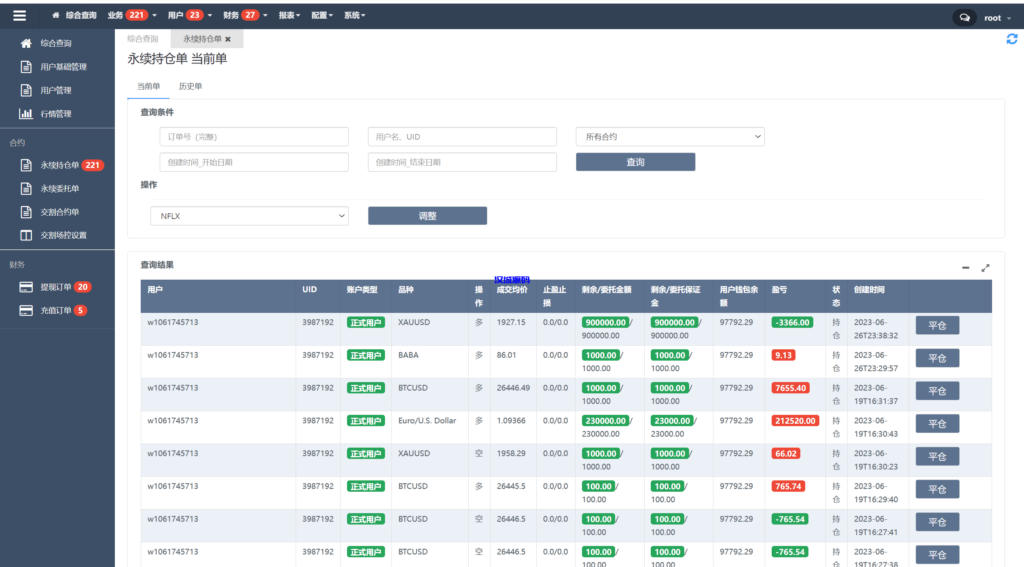Open the root user account dropdown
The width and height of the screenshot is (1024, 567).
click(995, 17)
